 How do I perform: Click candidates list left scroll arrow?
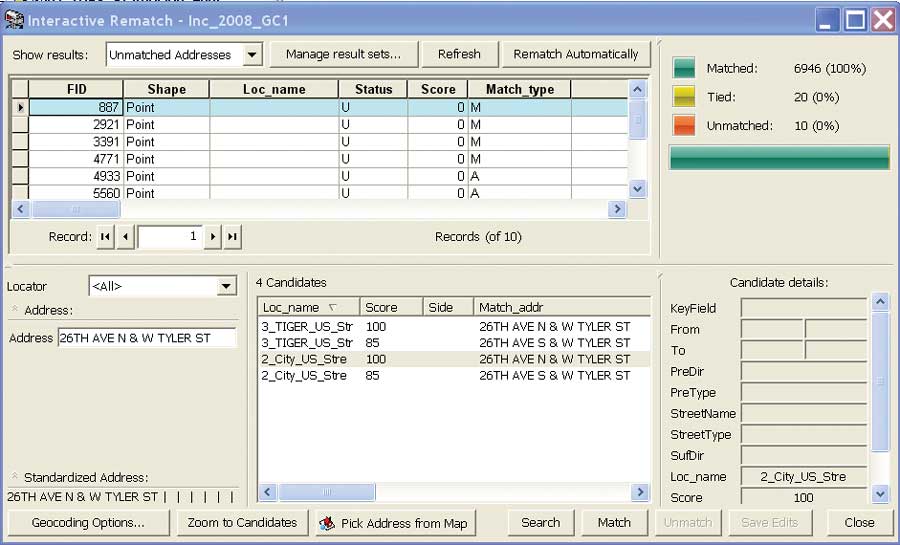(267, 492)
